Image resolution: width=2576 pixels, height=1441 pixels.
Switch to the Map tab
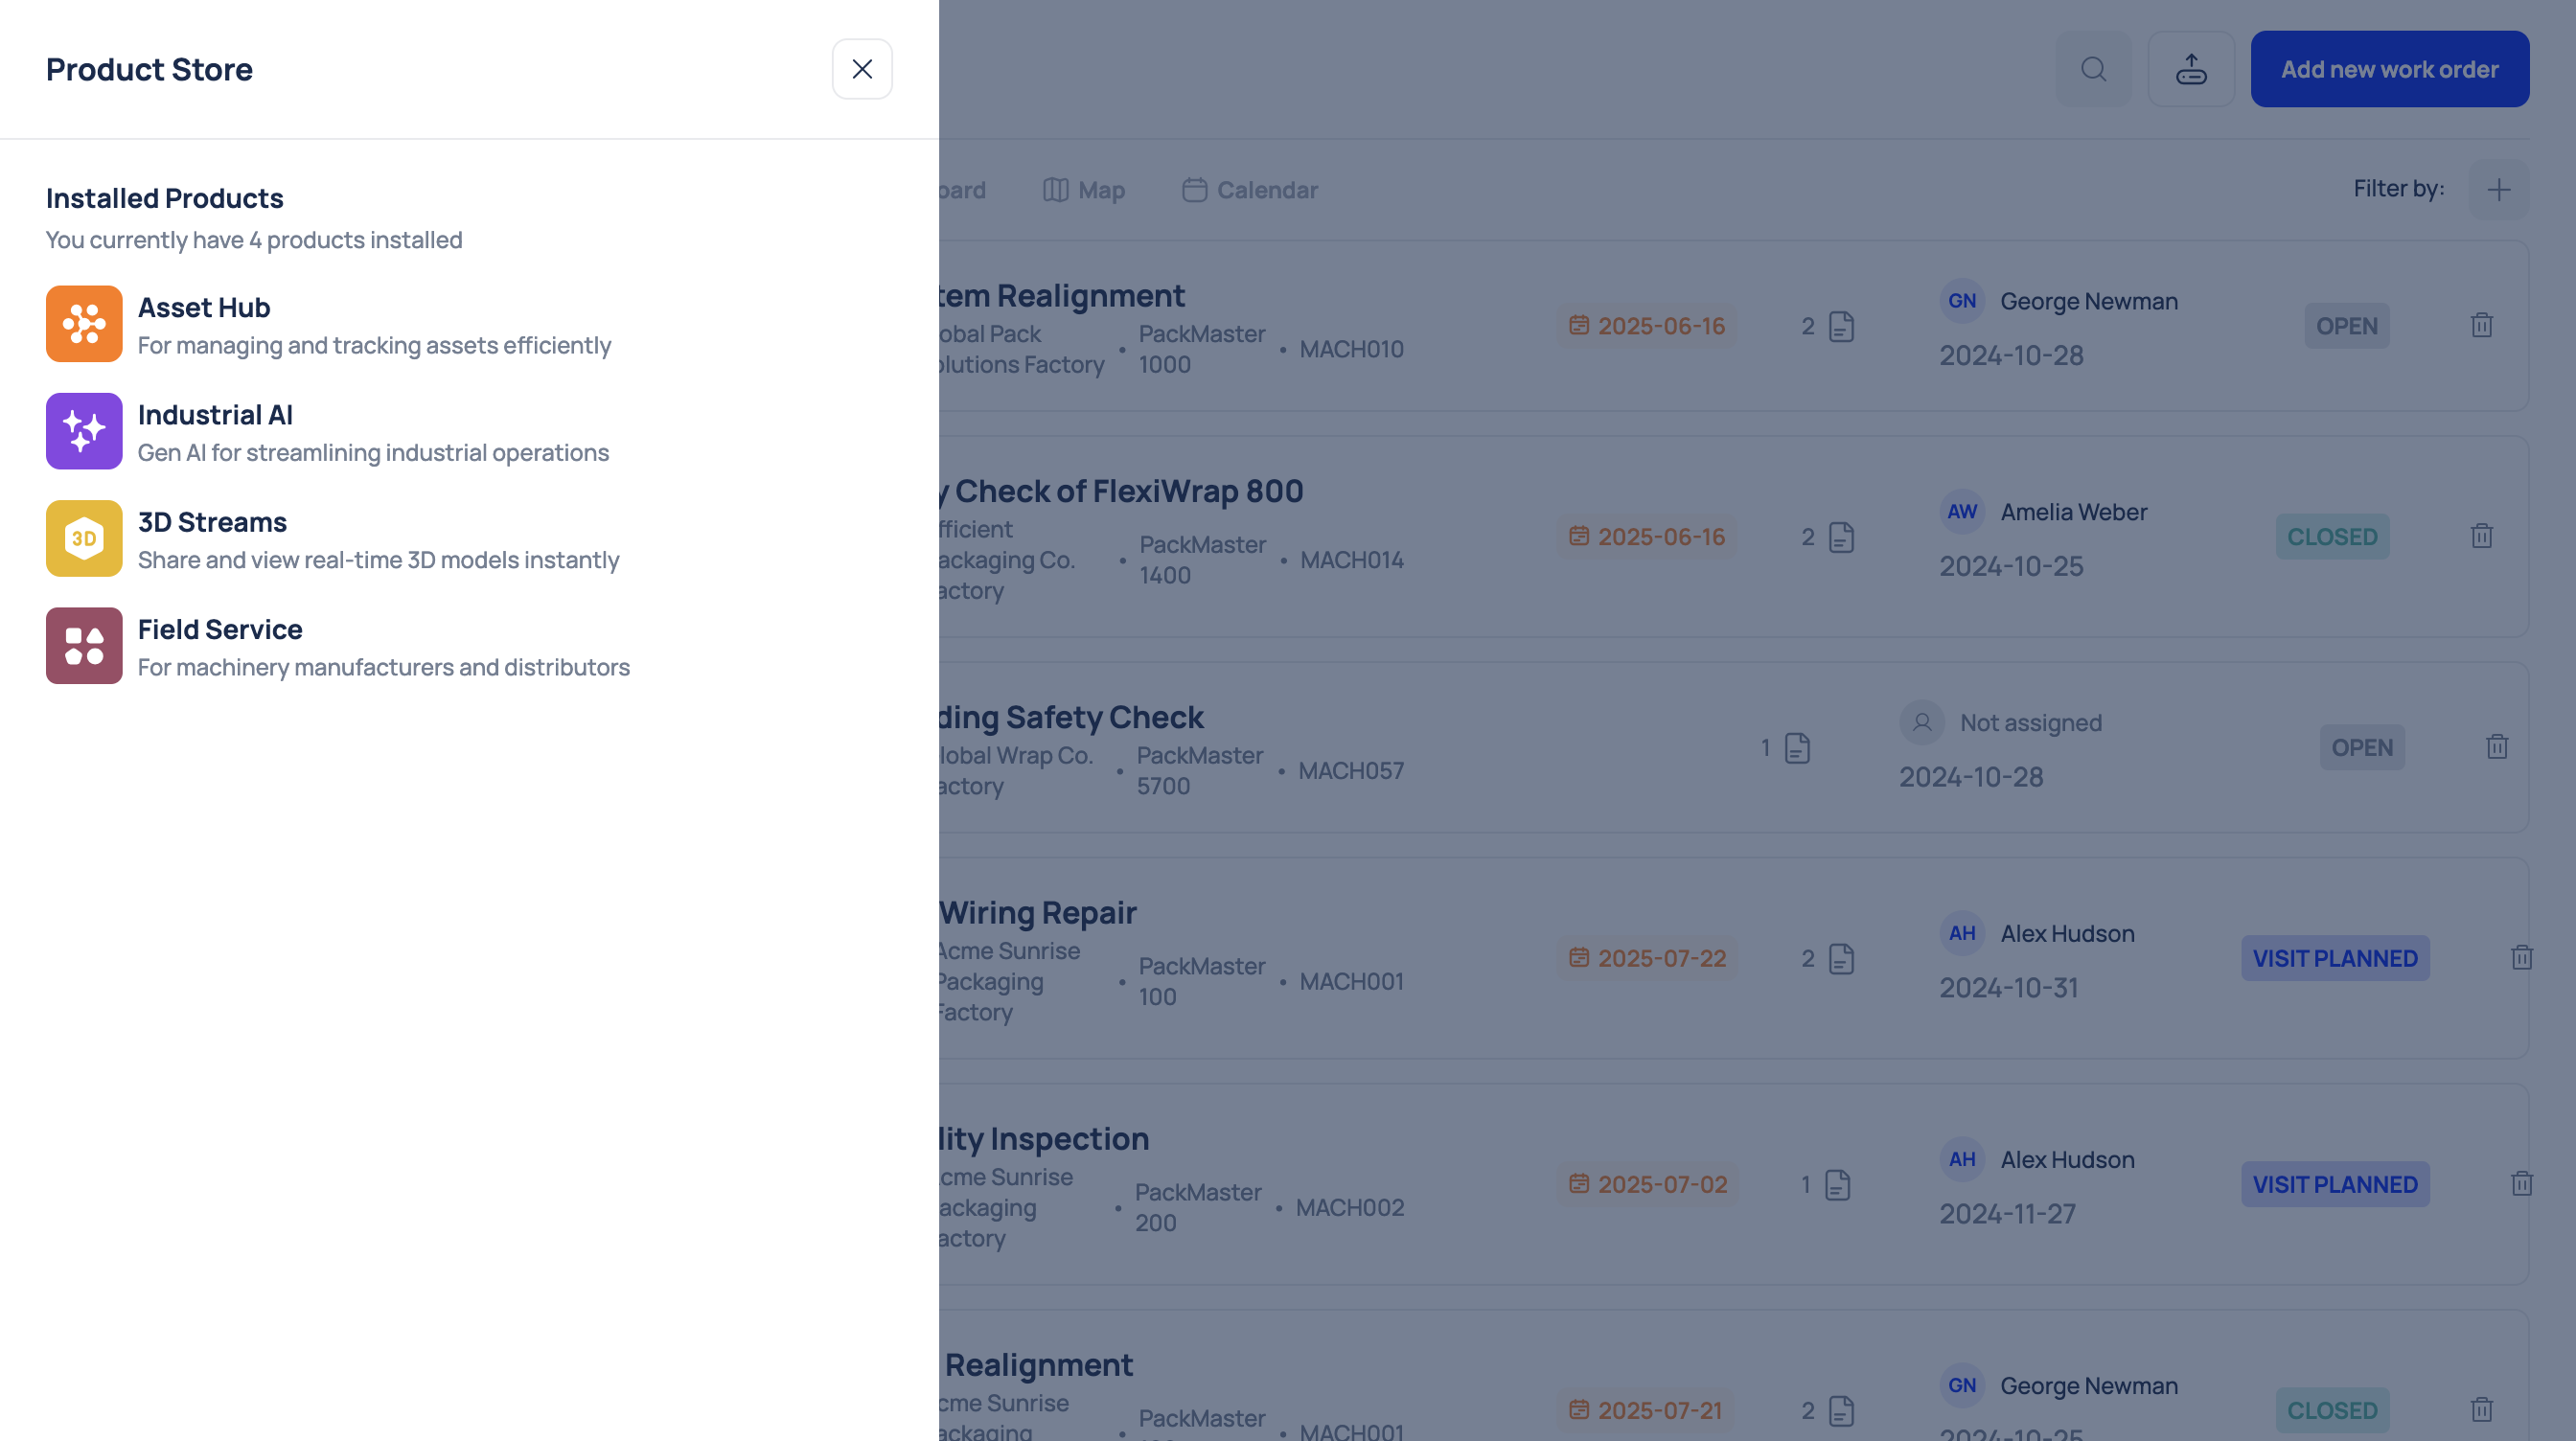tap(1084, 190)
